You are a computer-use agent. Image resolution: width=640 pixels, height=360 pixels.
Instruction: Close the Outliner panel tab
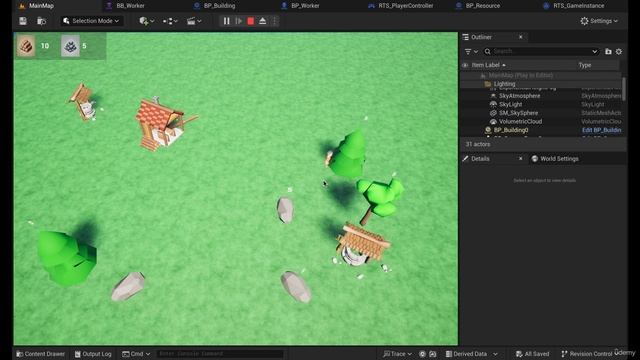[520, 37]
